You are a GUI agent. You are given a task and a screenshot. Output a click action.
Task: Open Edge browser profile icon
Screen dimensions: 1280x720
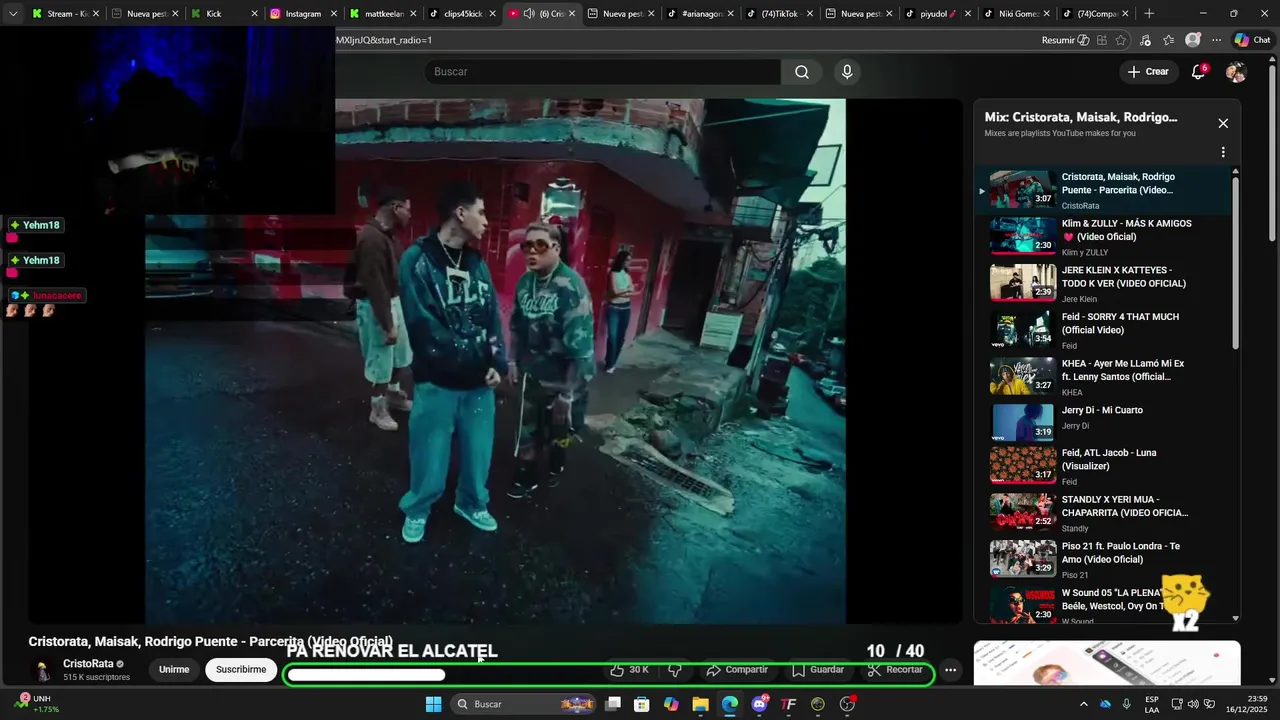1192,40
